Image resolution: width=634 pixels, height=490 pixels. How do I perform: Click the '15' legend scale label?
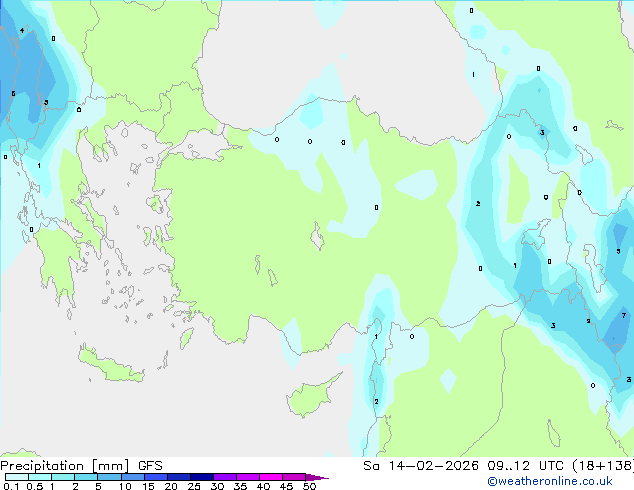(x=148, y=486)
